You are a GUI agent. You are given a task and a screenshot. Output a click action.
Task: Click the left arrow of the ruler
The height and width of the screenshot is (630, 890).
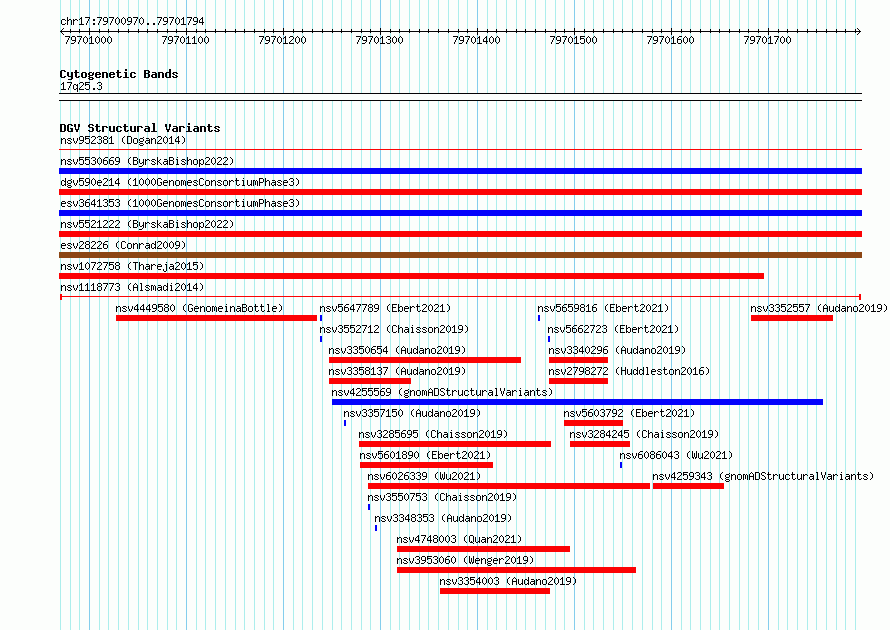click(x=62, y=32)
